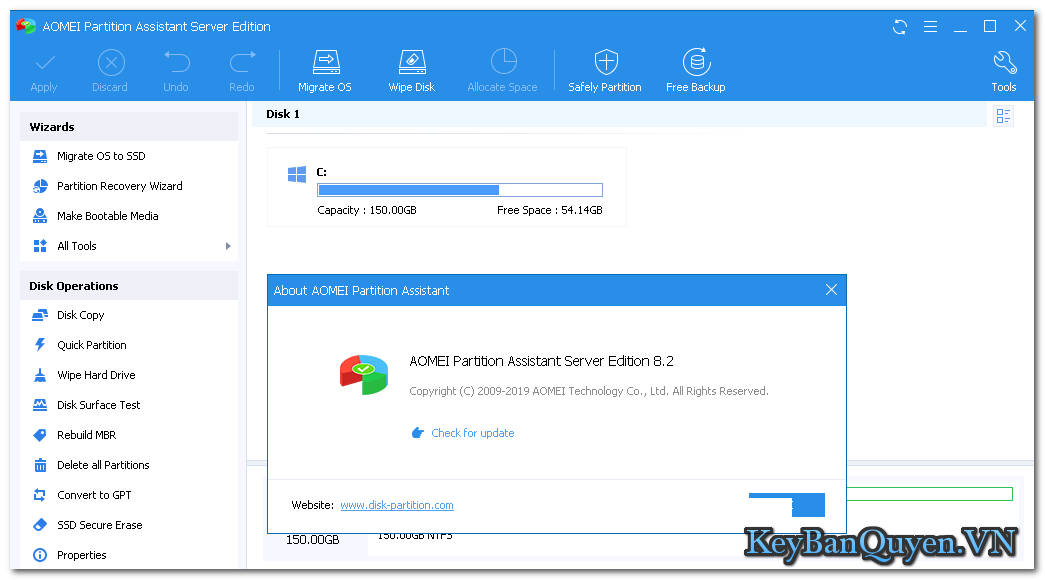Select the 150.00GB disk block at bottom
1045x580 pixels.
point(313,540)
